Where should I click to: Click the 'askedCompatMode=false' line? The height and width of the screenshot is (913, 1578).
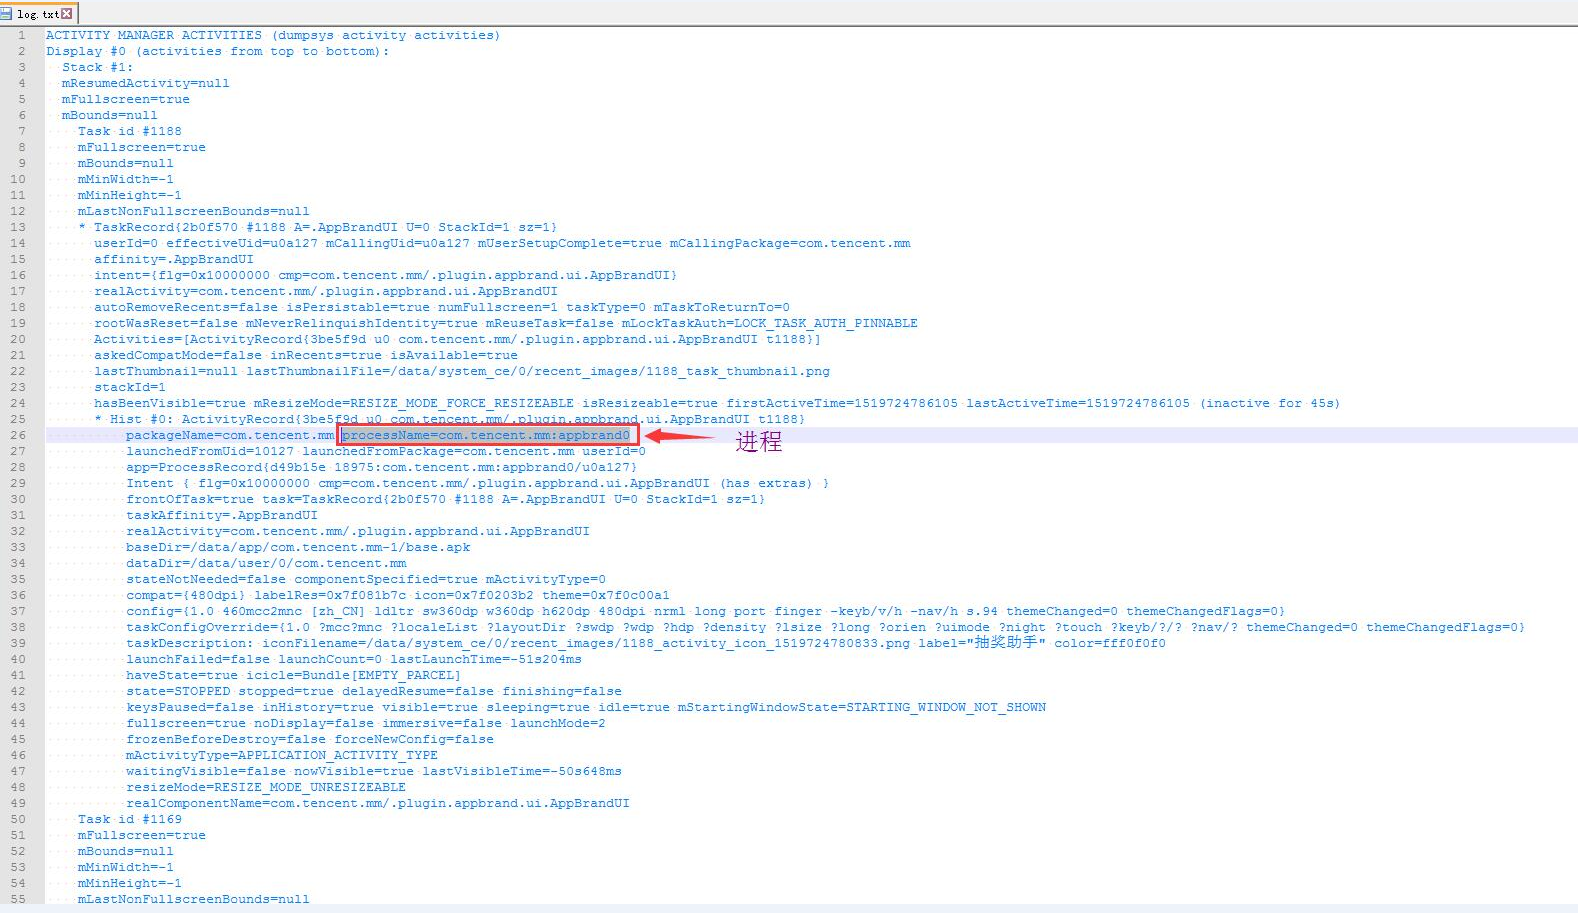click(x=306, y=355)
